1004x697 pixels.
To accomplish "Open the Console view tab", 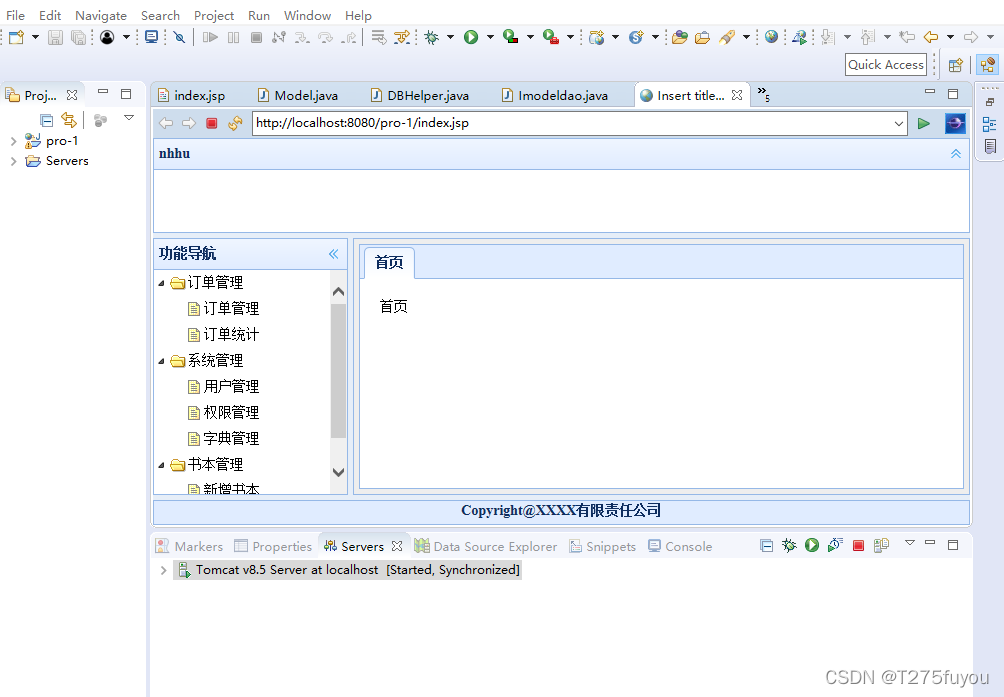I will [680, 547].
